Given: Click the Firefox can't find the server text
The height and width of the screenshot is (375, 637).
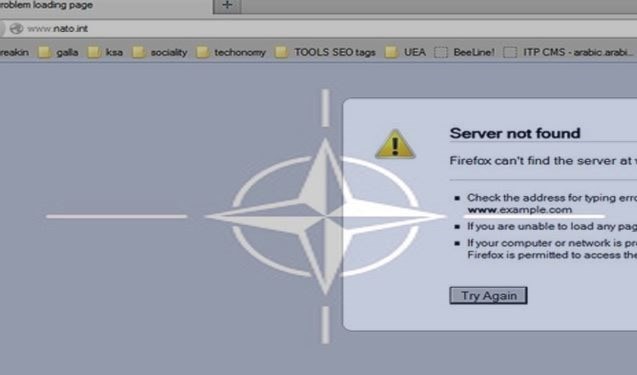Looking at the screenshot, I should [543, 160].
